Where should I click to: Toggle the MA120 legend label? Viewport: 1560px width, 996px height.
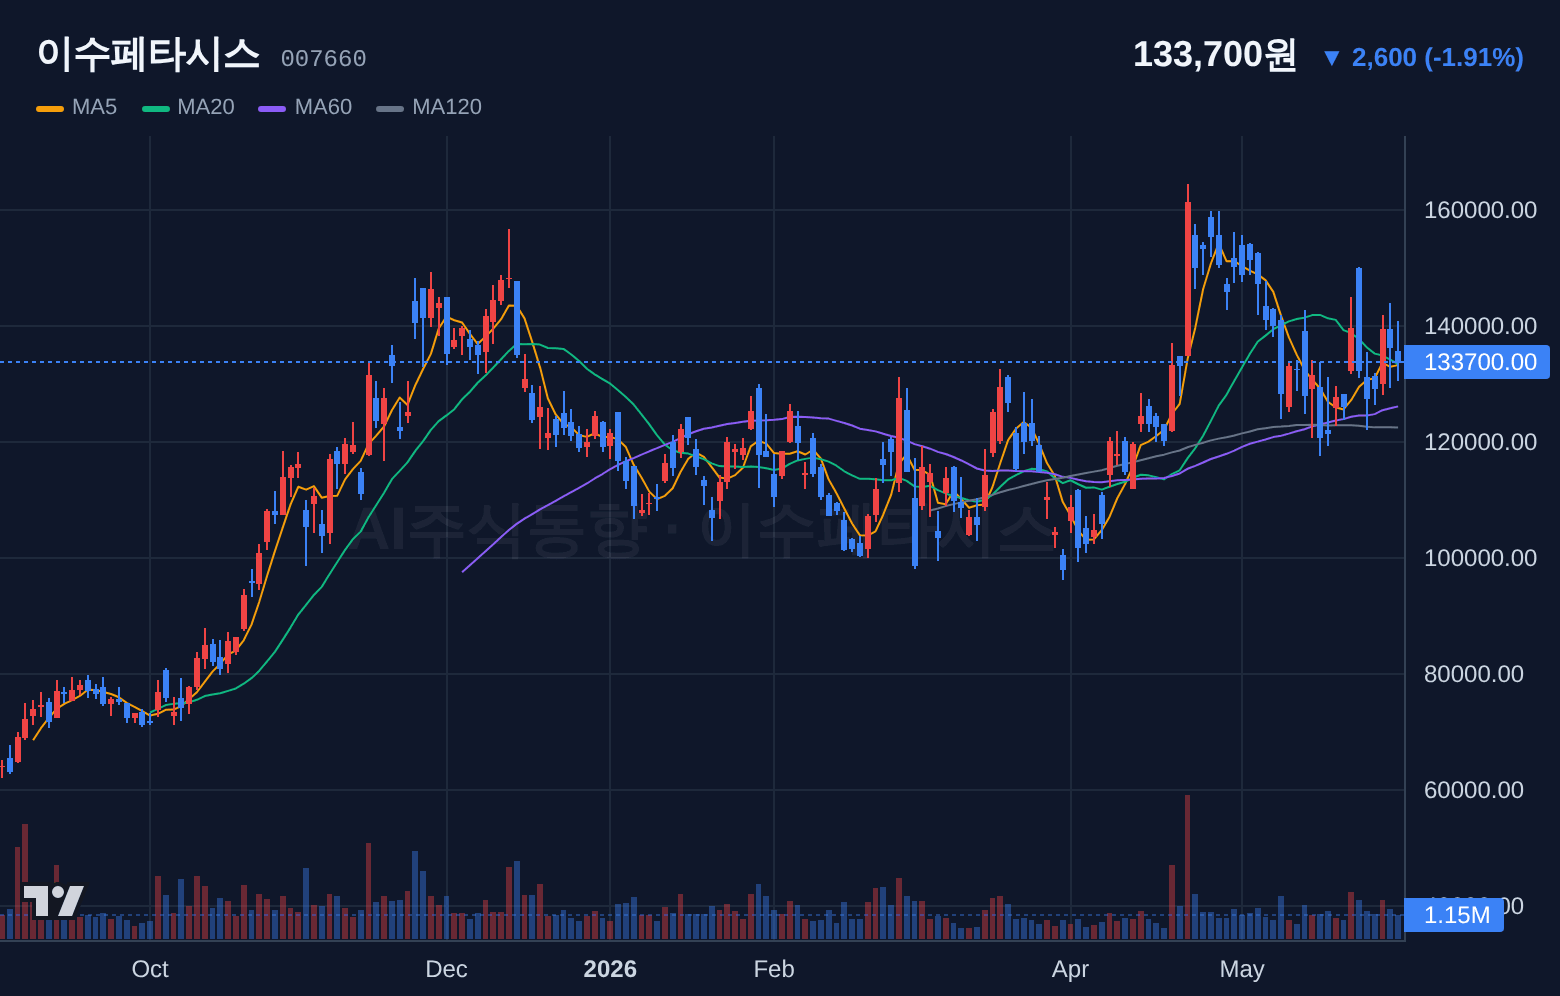click(x=447, y=107)
